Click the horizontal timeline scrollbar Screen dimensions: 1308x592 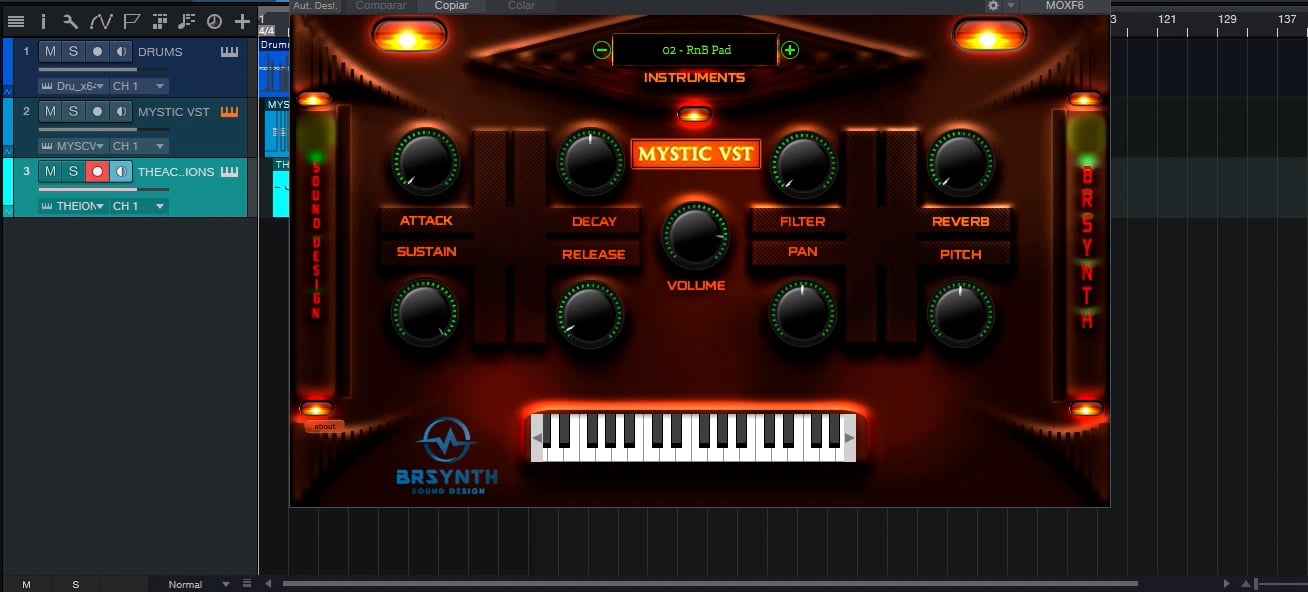click(x=710, y=584)
